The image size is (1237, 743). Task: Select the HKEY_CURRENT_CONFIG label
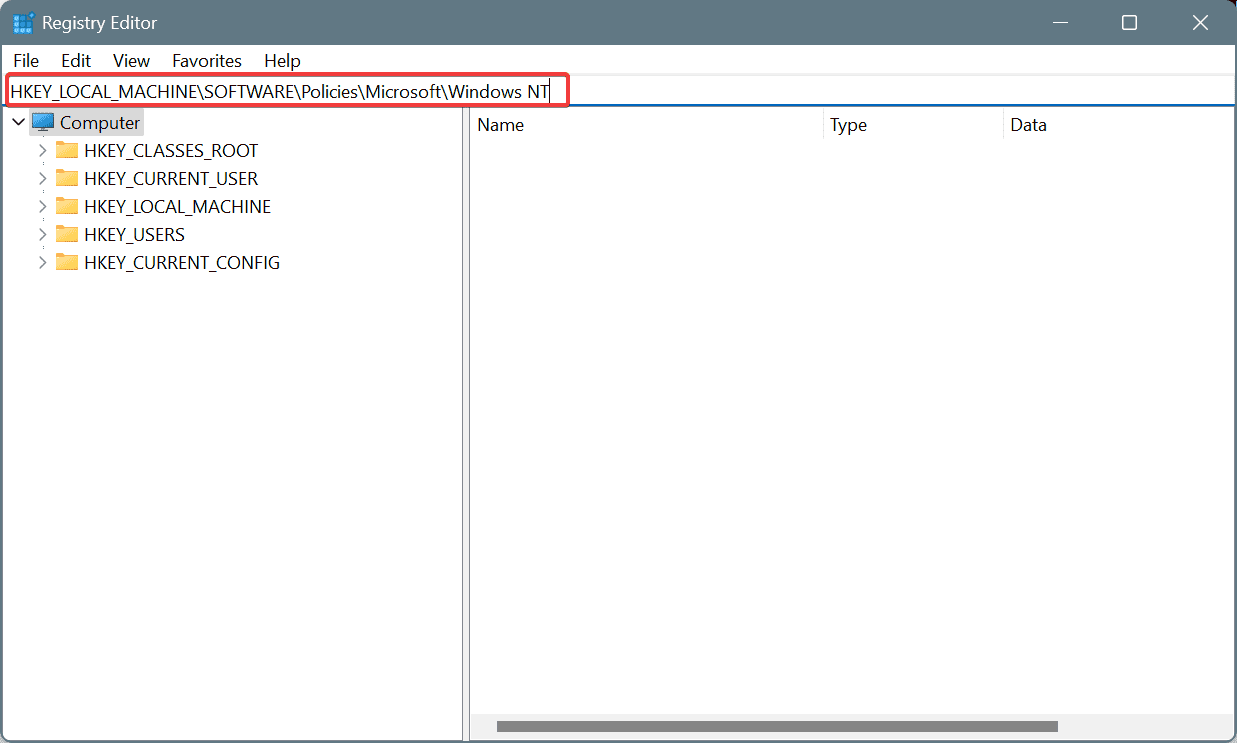pos(182,263)
